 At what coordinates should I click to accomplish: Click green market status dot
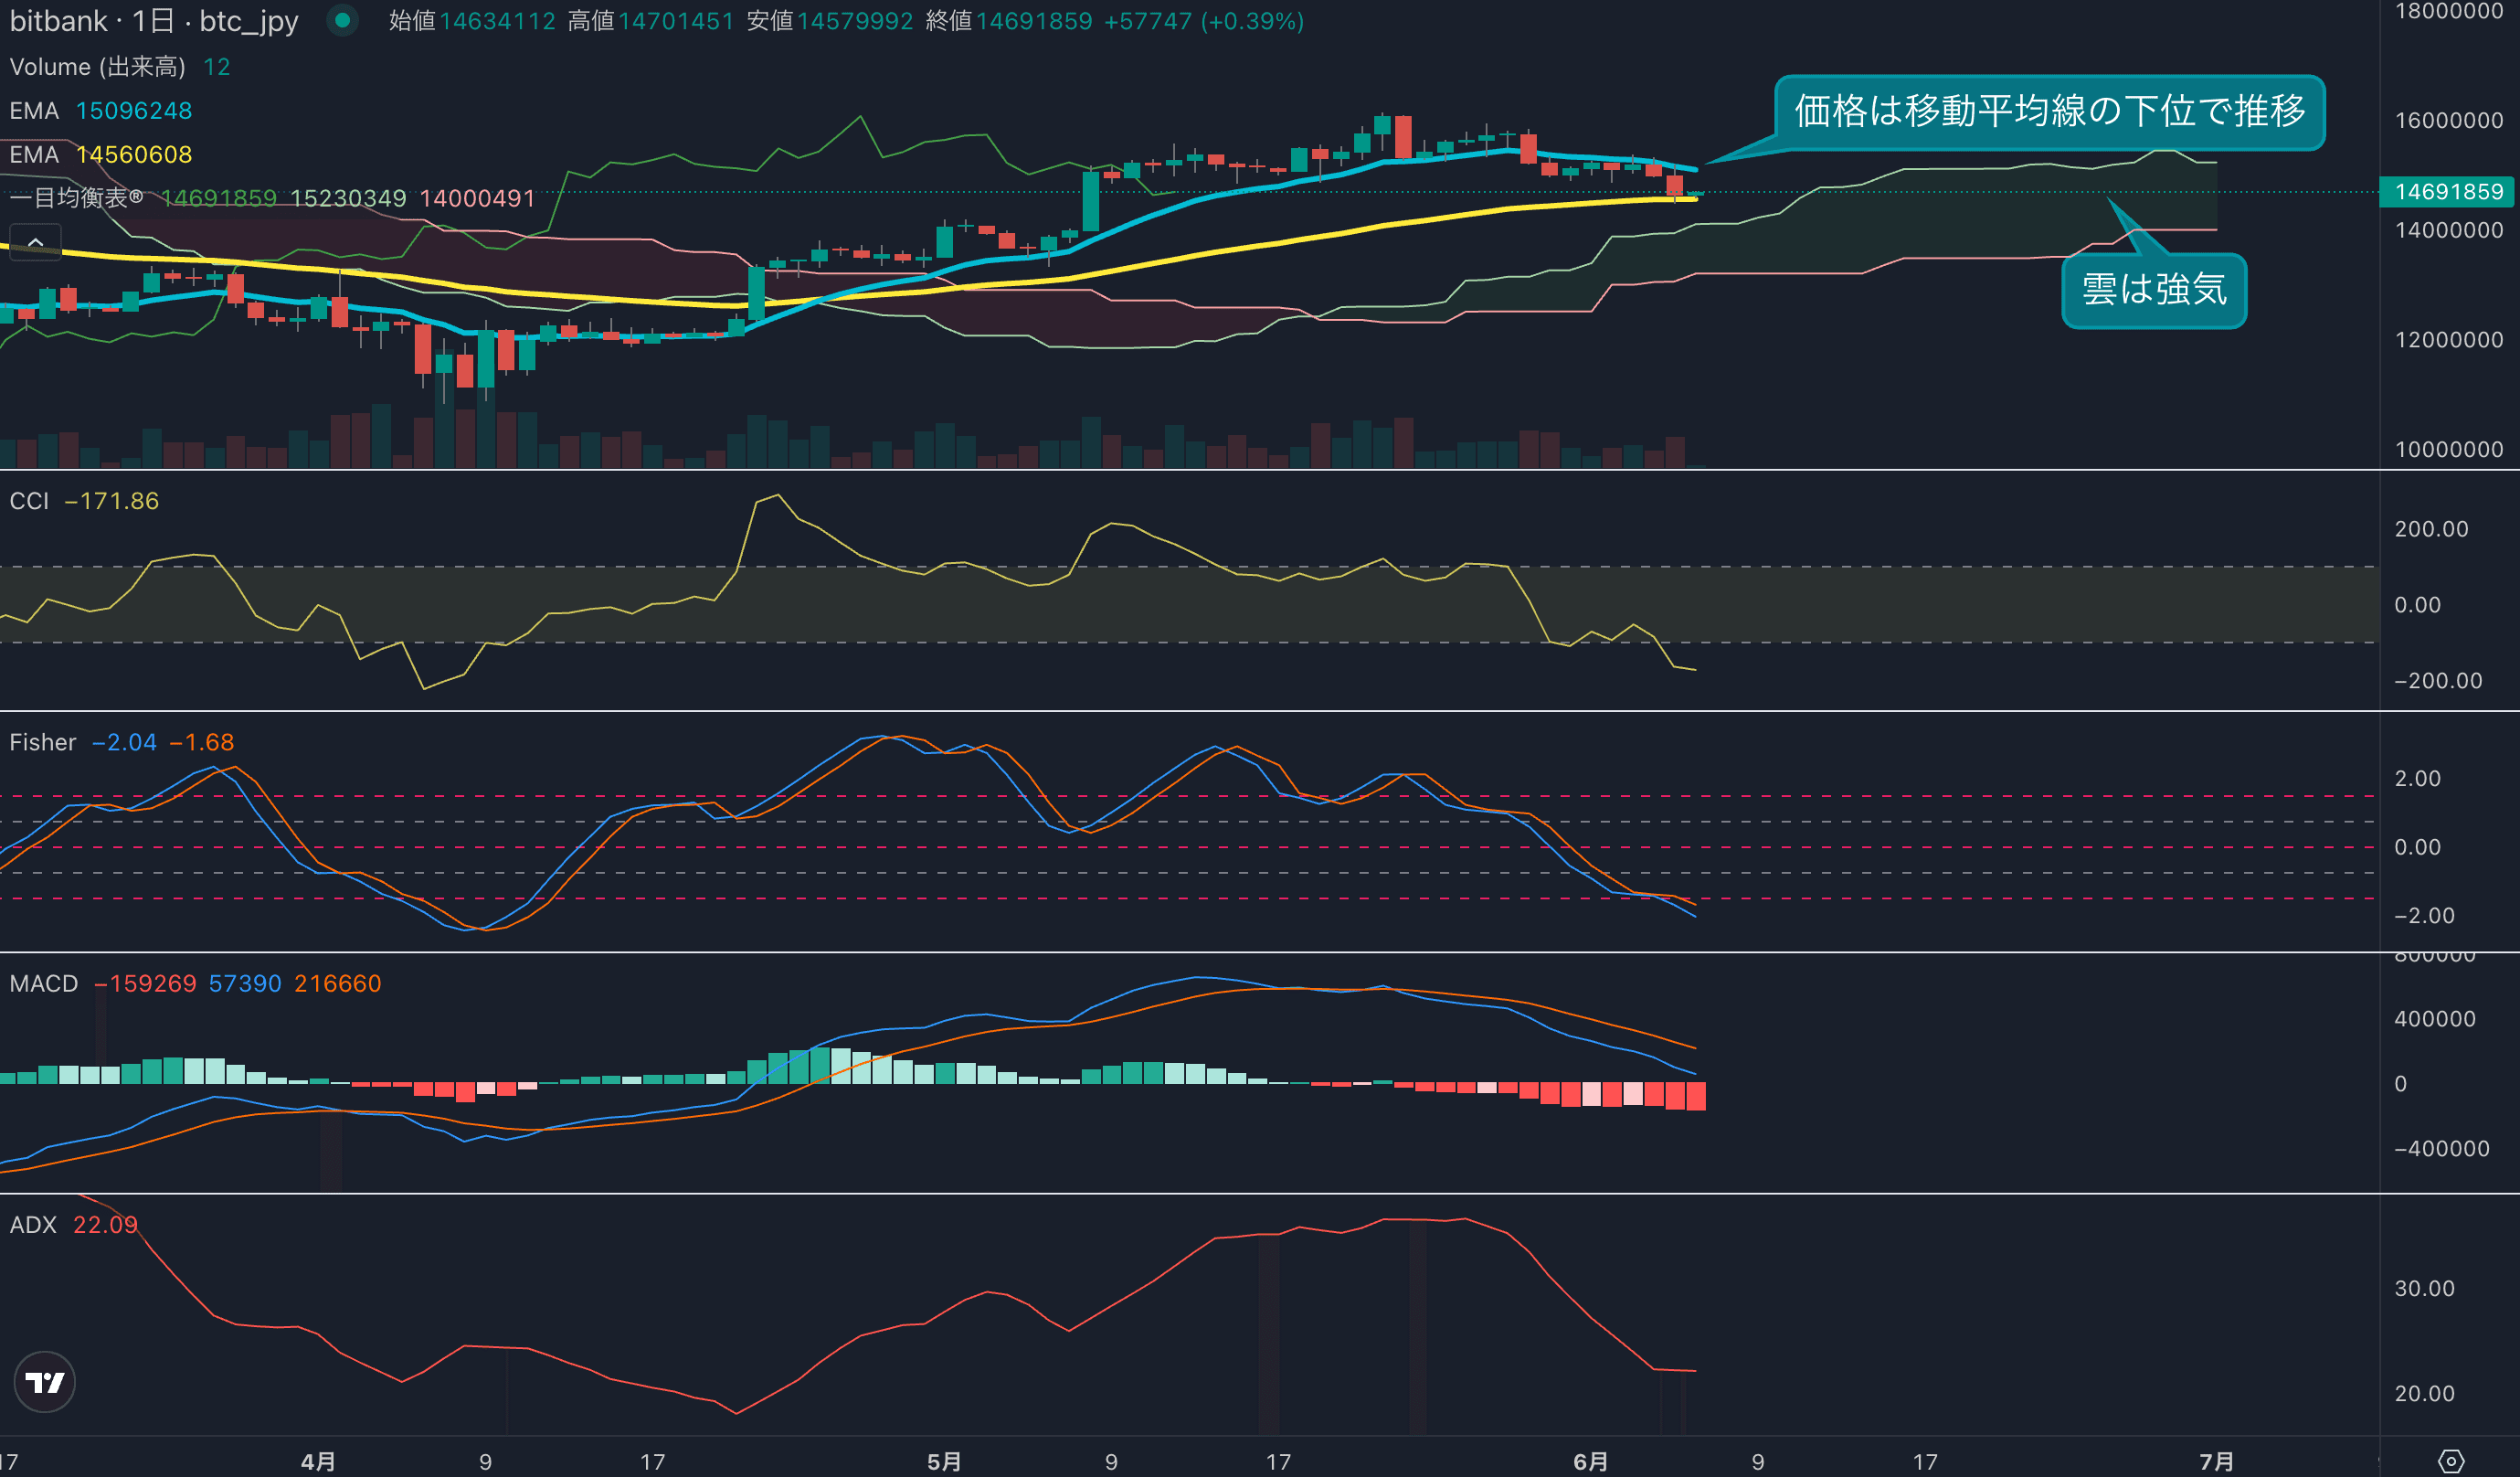pyautogui.click(x=342, y=20)
